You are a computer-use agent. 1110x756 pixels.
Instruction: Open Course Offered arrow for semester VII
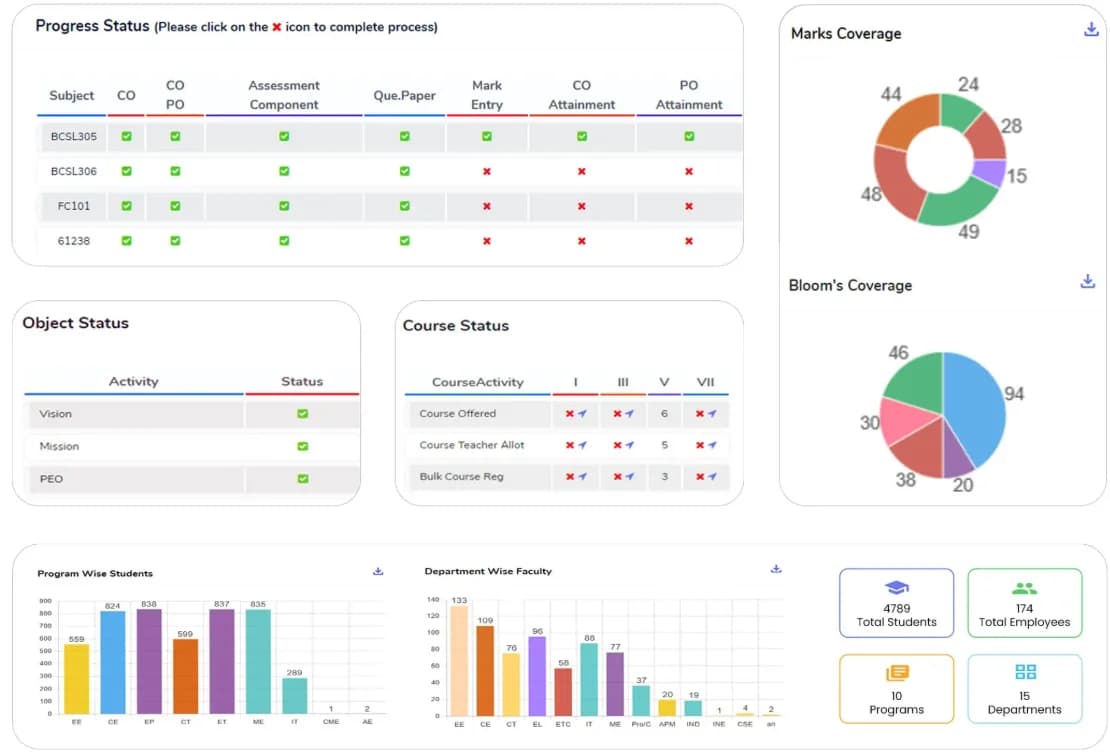click(712, 413)
